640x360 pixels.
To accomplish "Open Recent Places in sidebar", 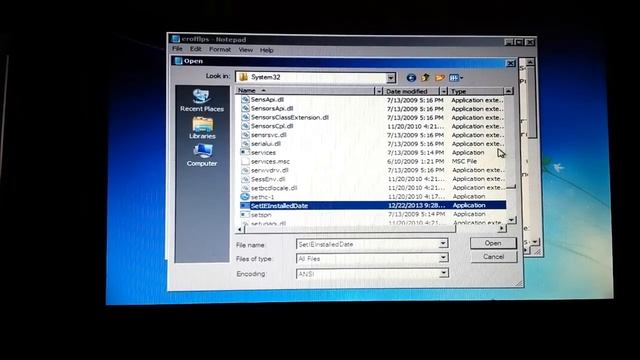I will [202, 100].
